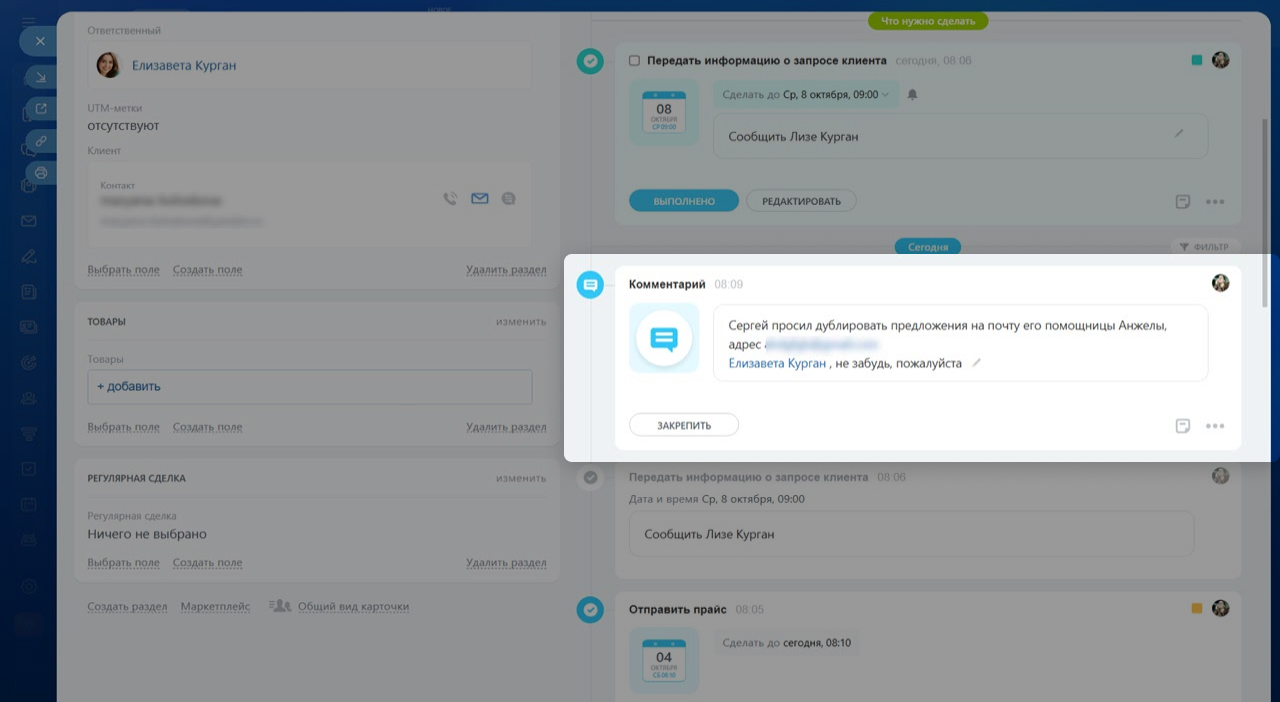1280x702 pixels.
Task: Click the phone call icon in contact card
Action: coord(450,199)
